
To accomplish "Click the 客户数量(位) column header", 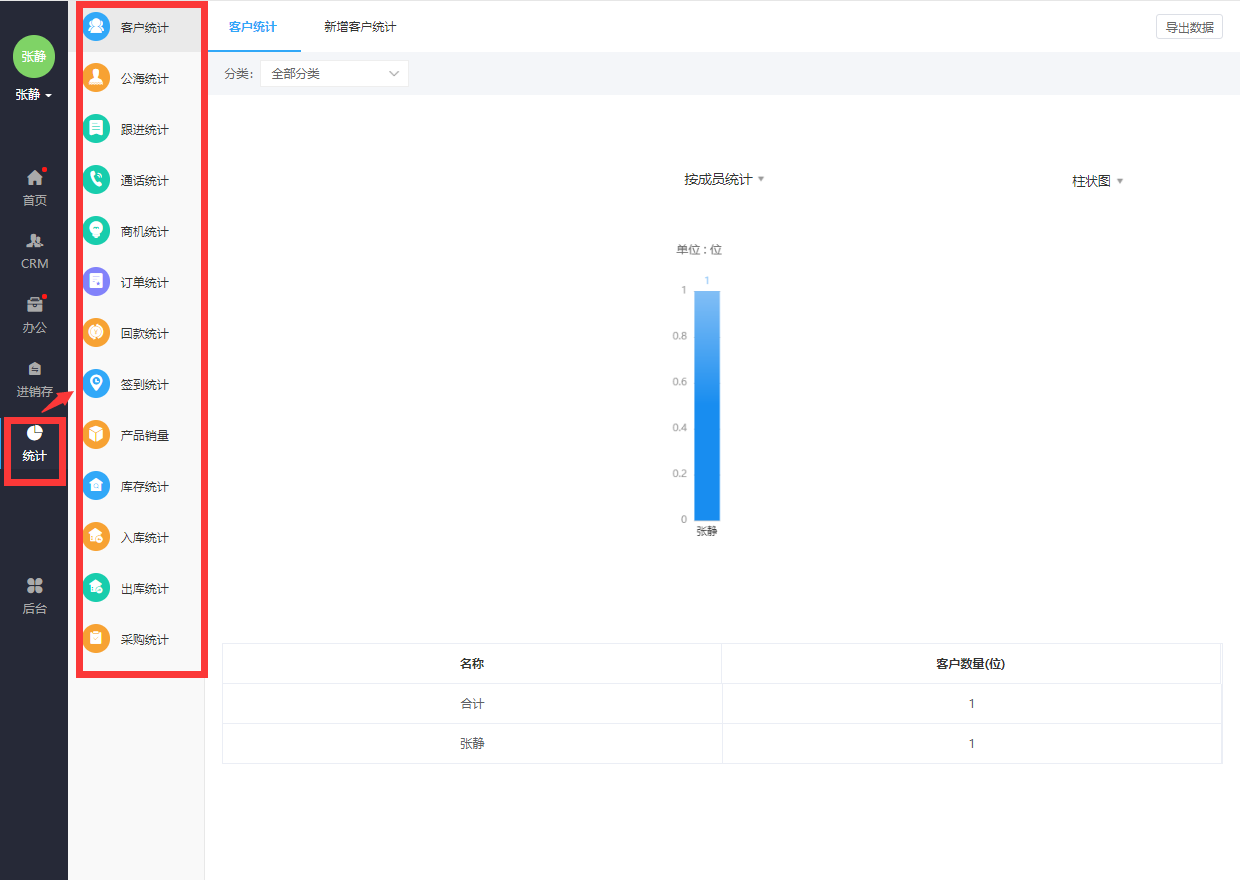I will tap(971, 664).
